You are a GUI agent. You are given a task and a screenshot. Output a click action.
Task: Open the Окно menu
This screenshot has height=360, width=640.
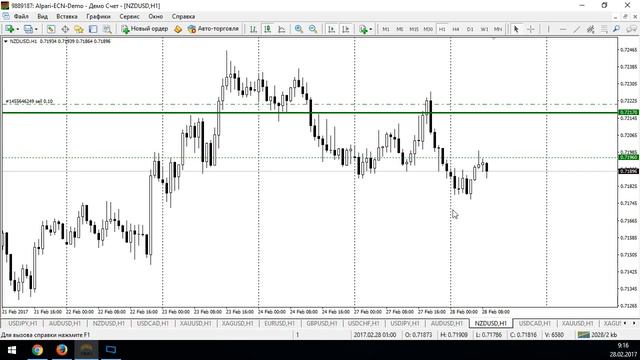pyautogui.click(x=156, y=16)
